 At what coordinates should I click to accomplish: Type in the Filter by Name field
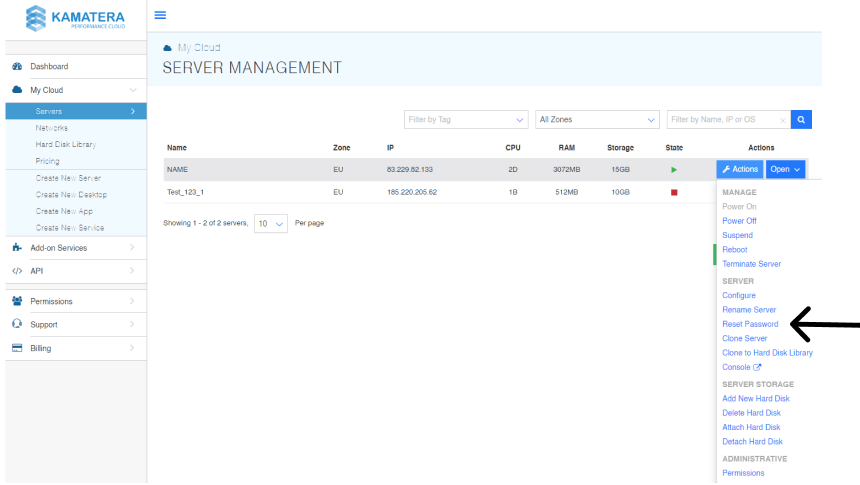(724, 120)
